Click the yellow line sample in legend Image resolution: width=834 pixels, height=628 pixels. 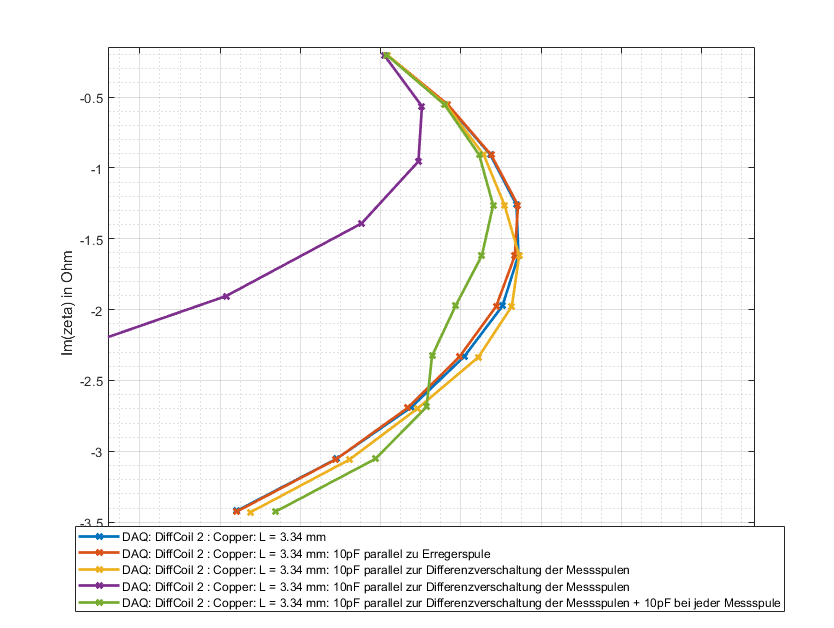tap(100, 569)
